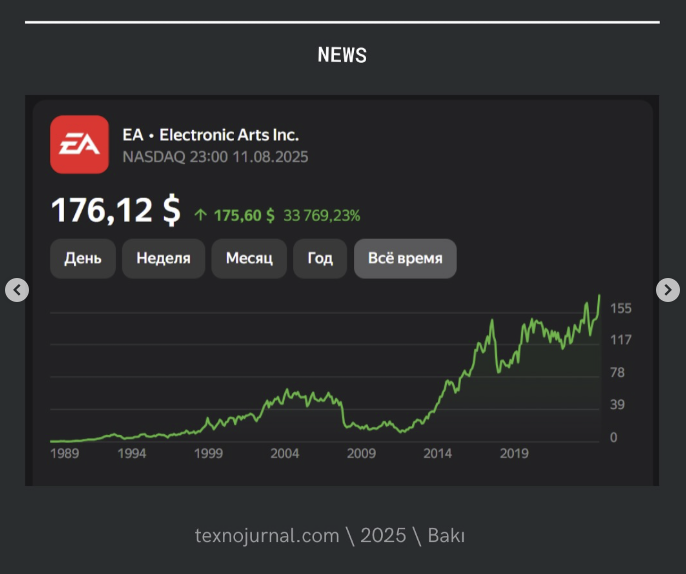Go to the previous news slide
686x574 pixels.
coord(17,290)
